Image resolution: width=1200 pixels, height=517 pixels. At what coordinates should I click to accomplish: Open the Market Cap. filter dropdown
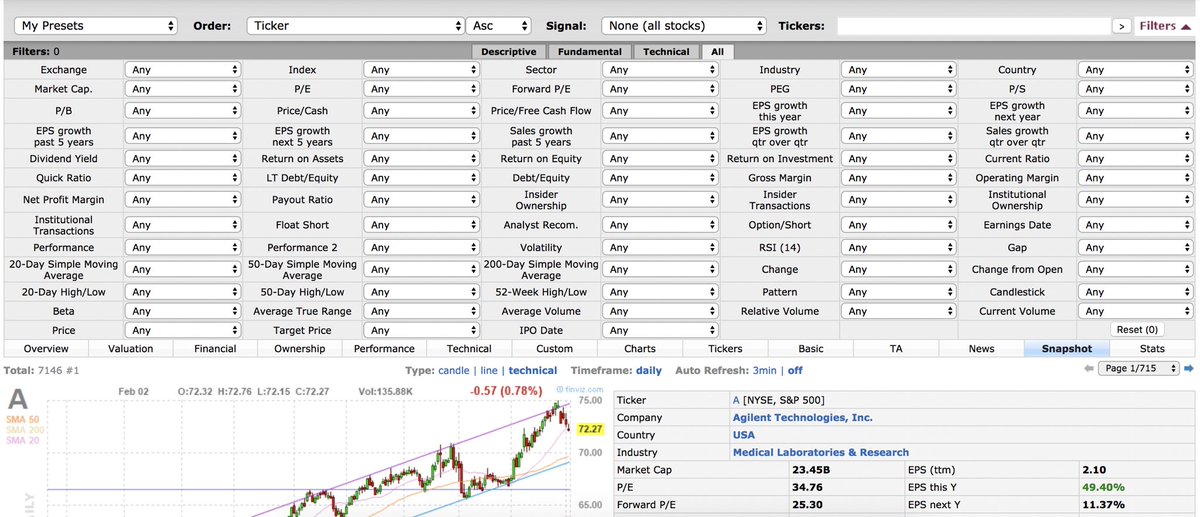[183, 89]
